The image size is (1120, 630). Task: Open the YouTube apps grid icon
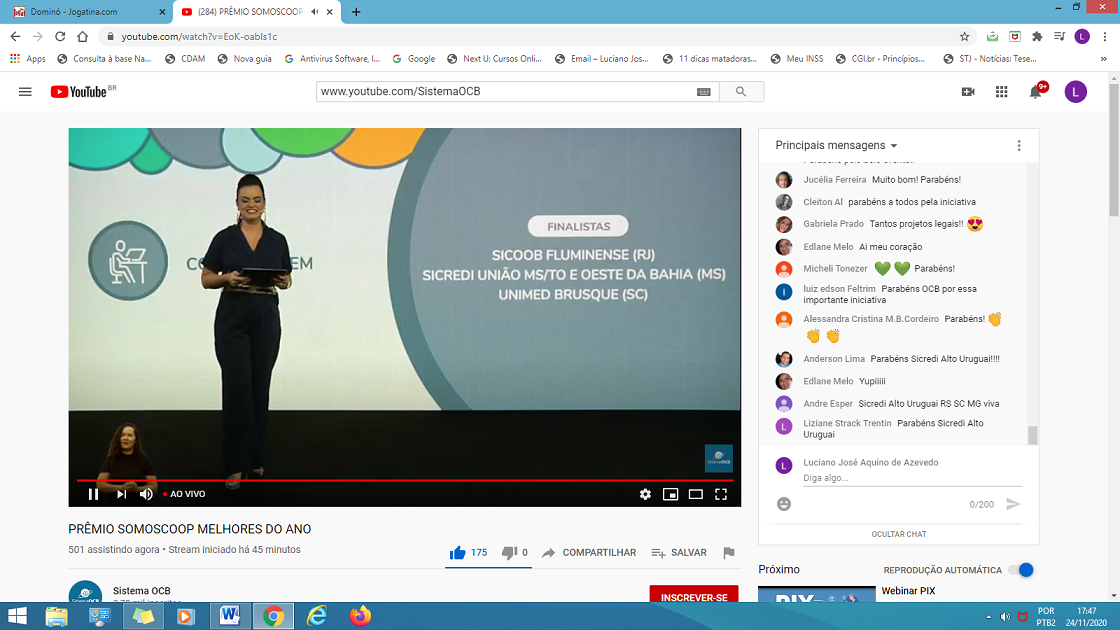[1001, 92]
